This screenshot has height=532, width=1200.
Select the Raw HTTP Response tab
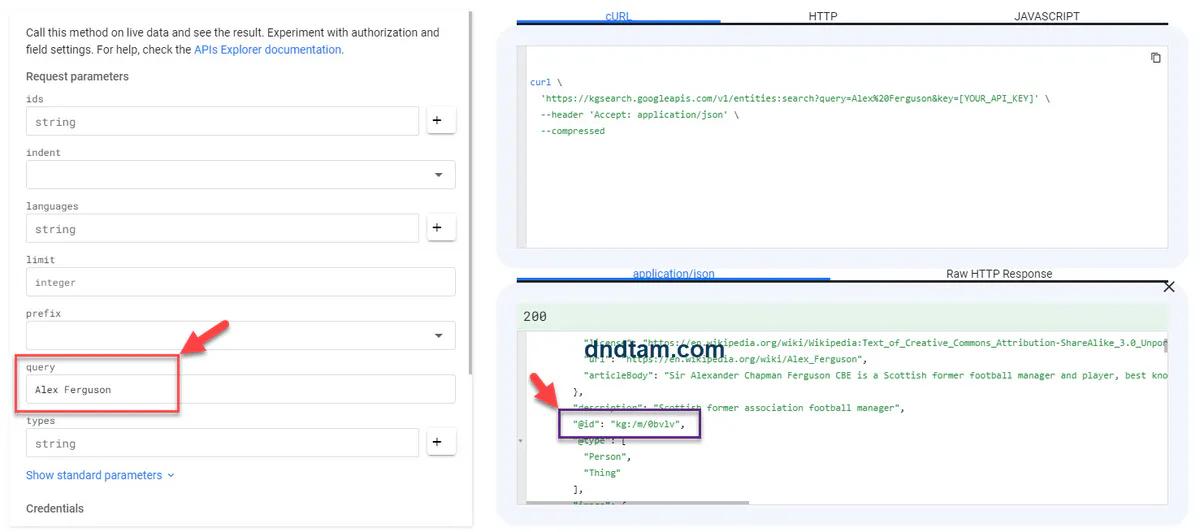pos(999,274)
